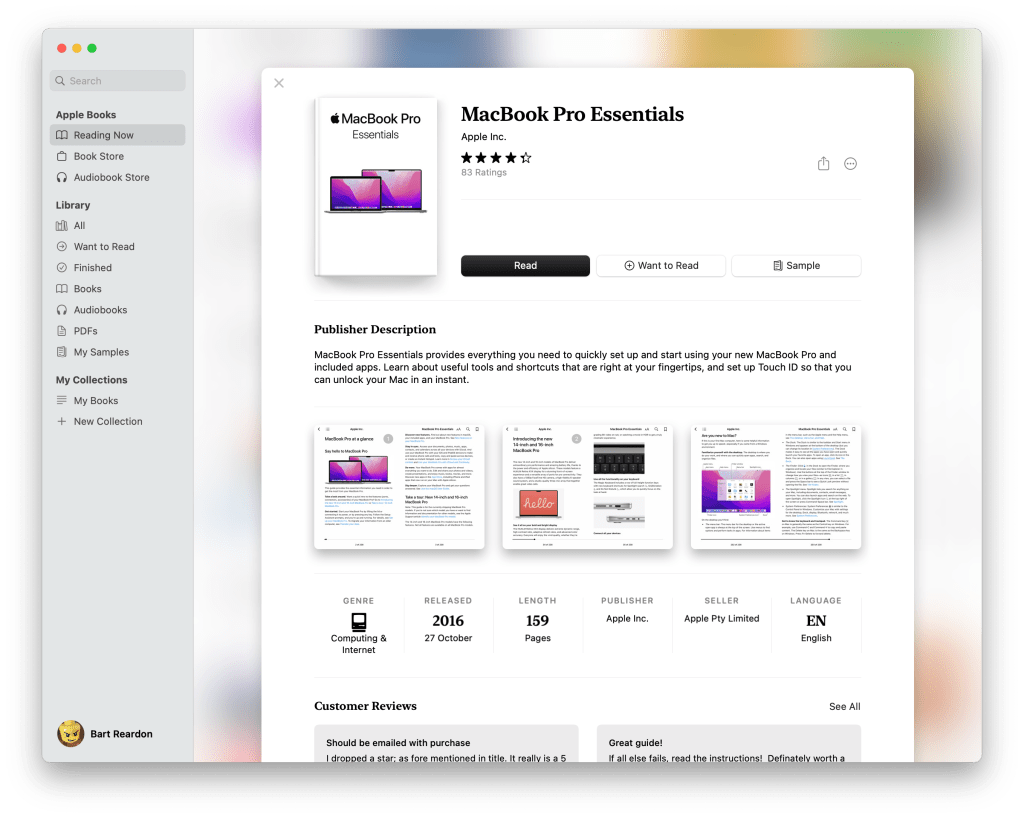The width and height of the screenshot is (1024, 818).
Task: Close the book detail sheet
Action: point(279,83)
